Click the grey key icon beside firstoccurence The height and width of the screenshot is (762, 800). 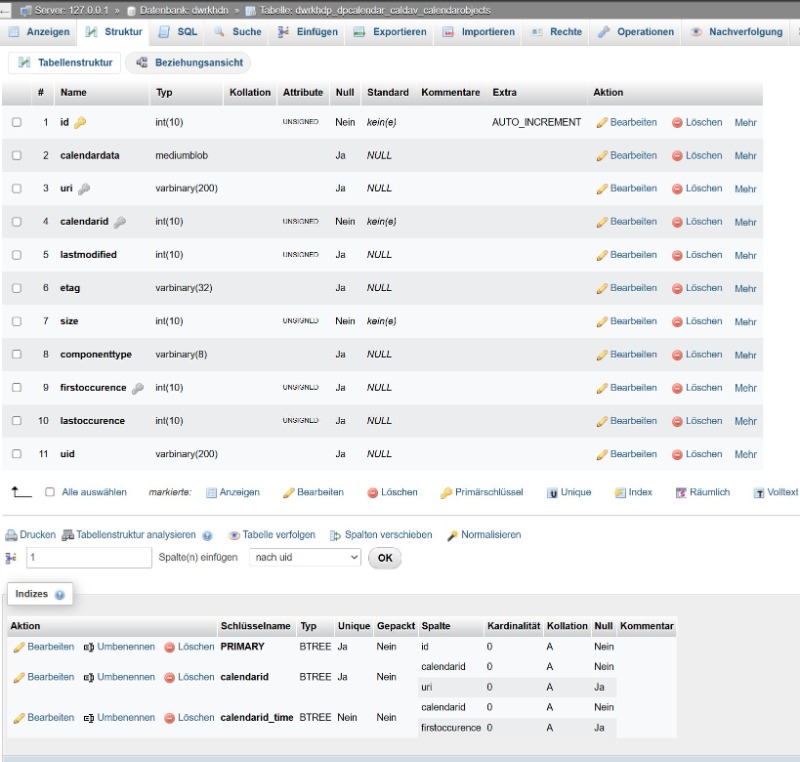tap(138, 388)
